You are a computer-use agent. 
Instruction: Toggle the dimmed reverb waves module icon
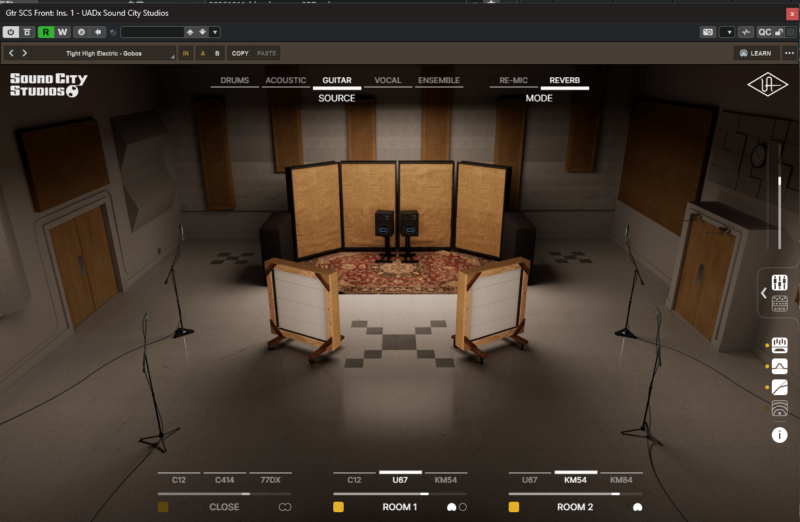point(780,408)
